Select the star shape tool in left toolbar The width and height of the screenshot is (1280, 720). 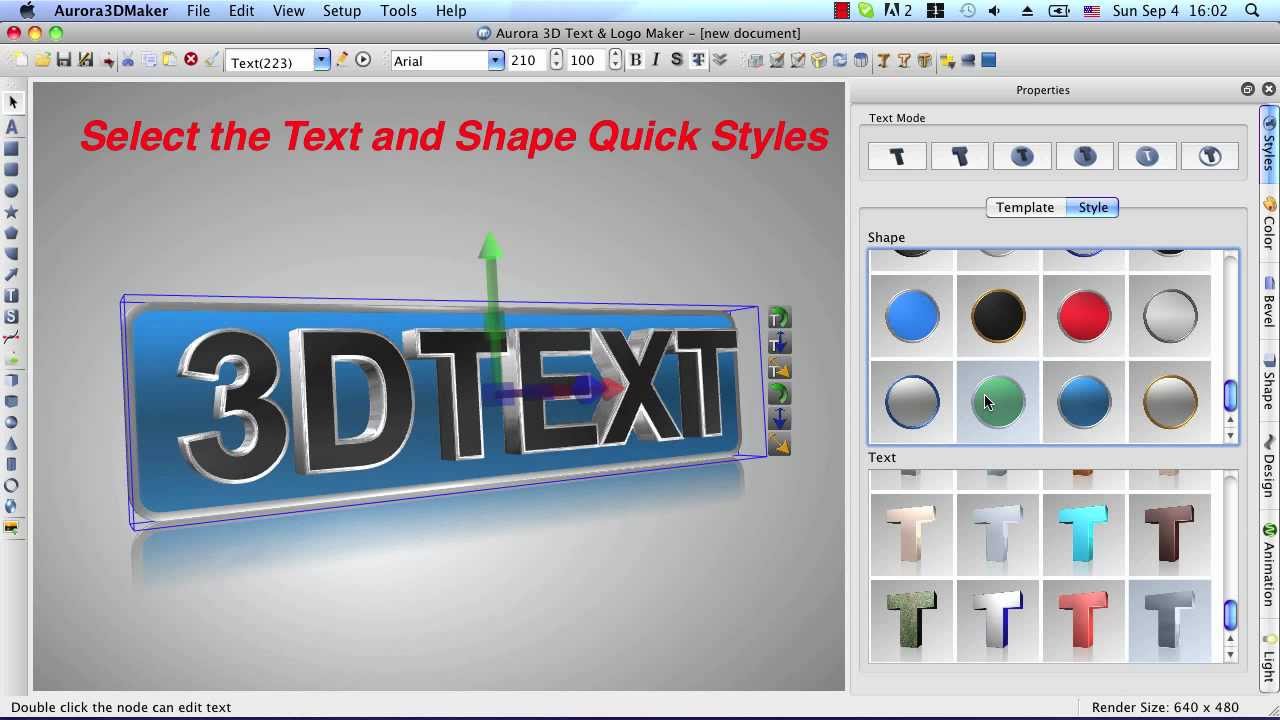12,212
